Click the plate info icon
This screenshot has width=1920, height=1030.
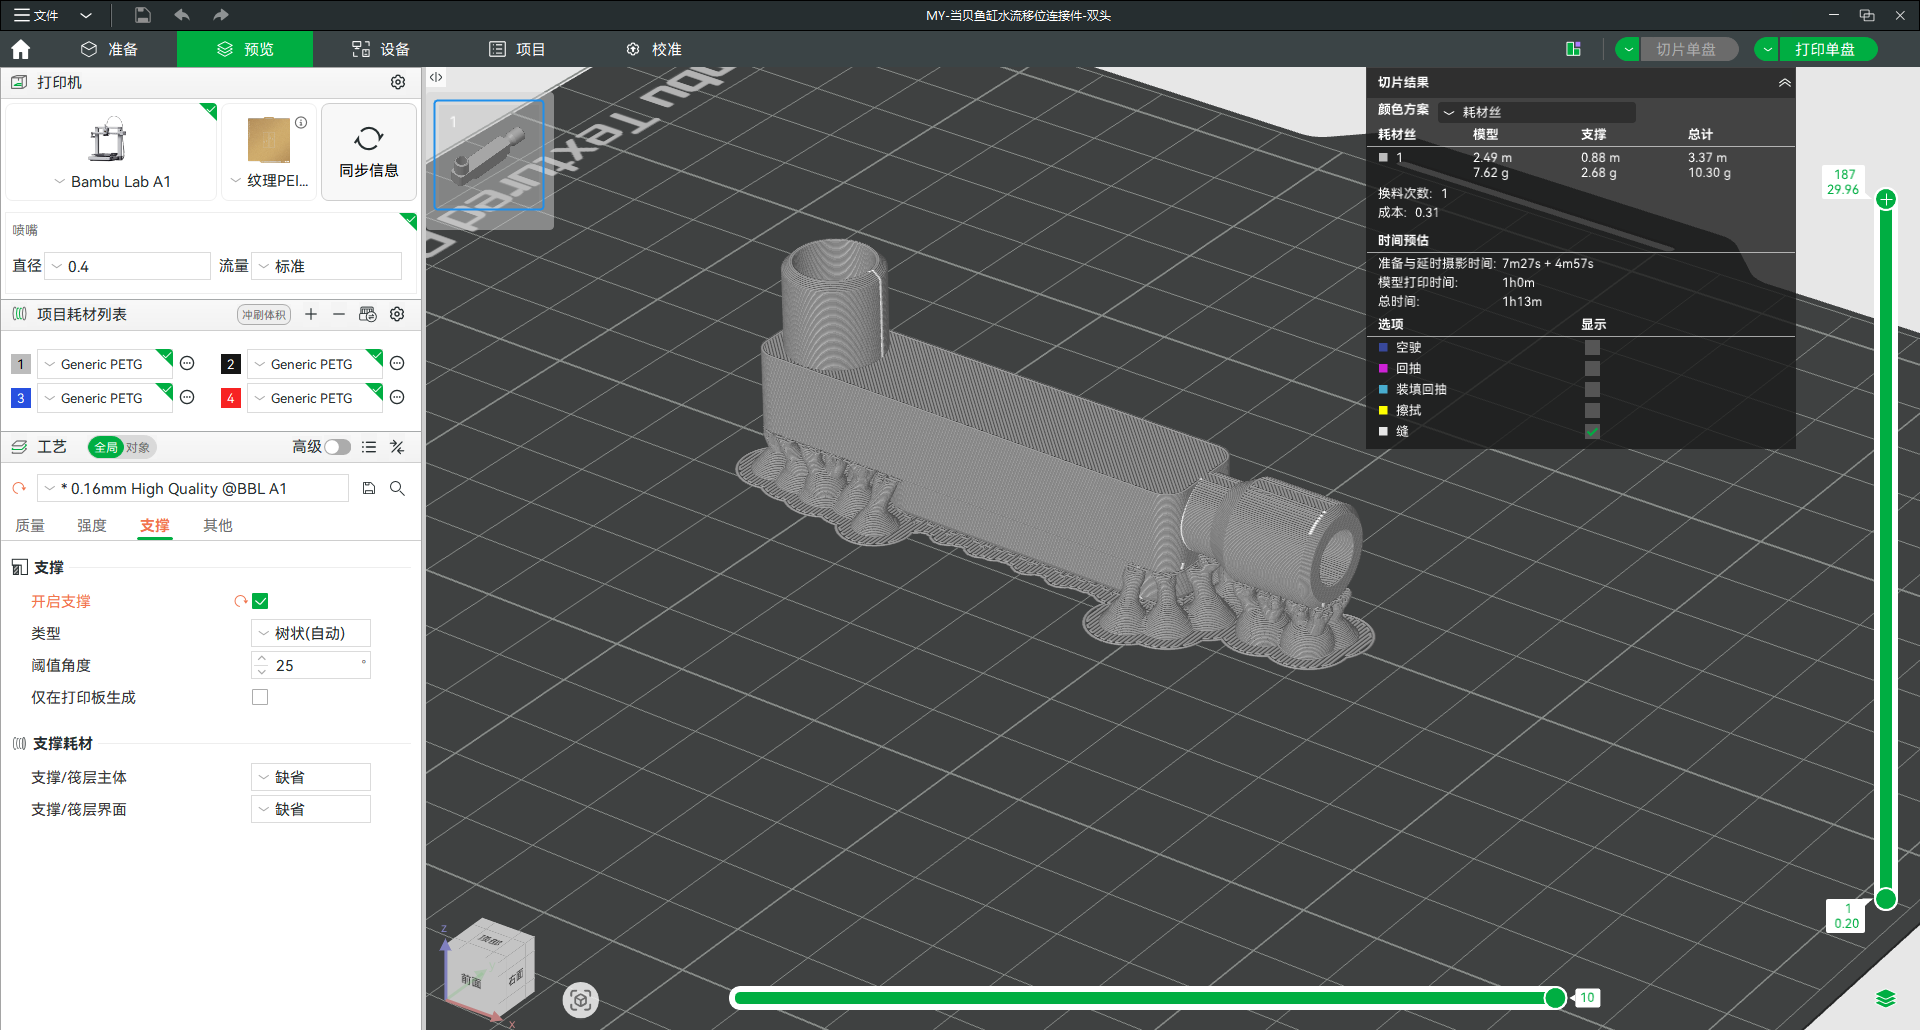click(301, 123)
